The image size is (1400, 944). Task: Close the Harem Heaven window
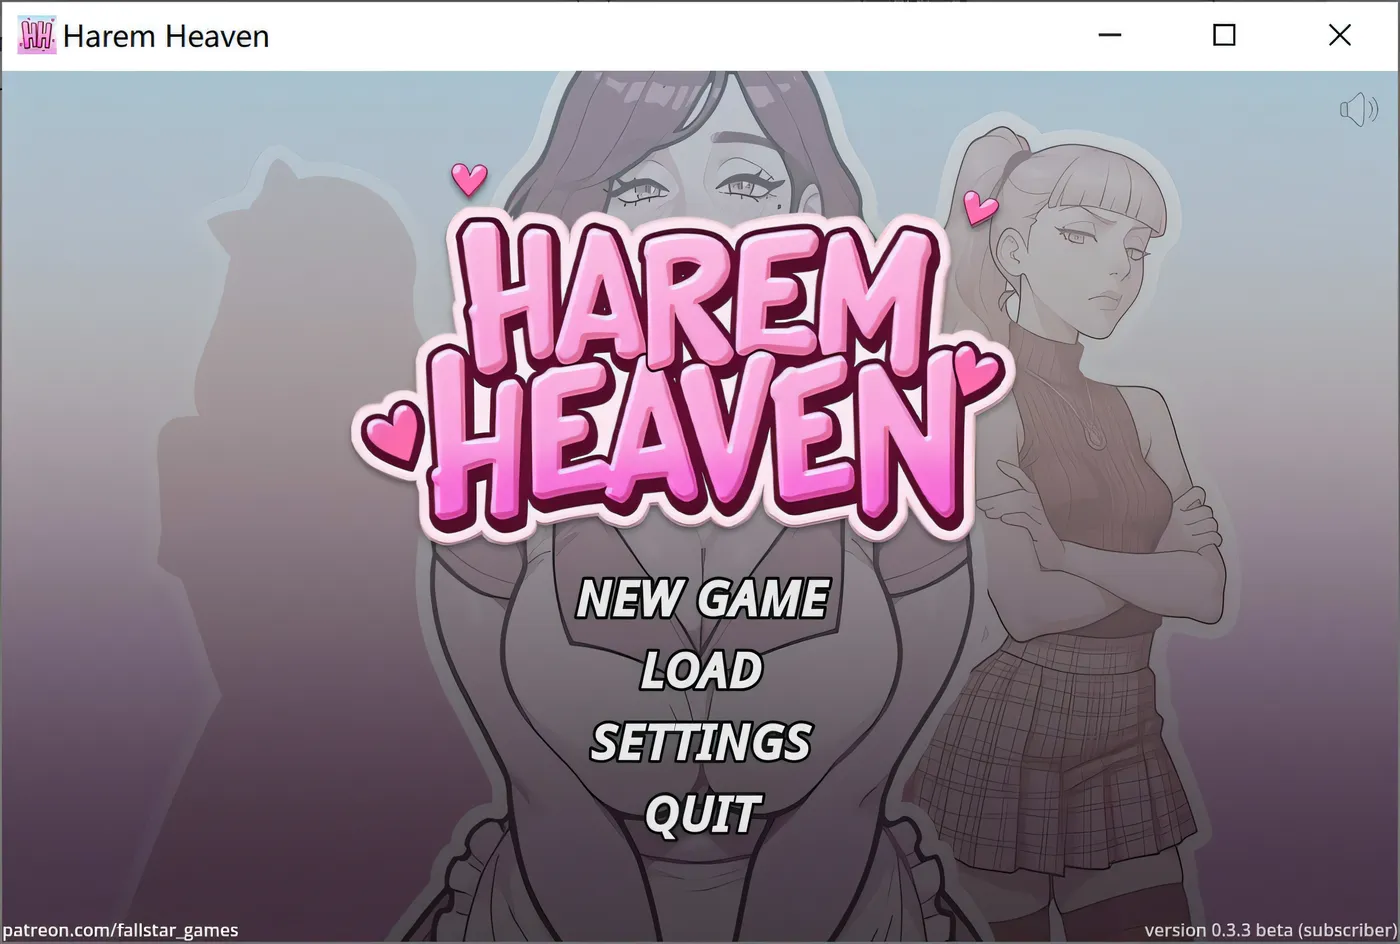pyautogui.click(x=1339, y=36)
